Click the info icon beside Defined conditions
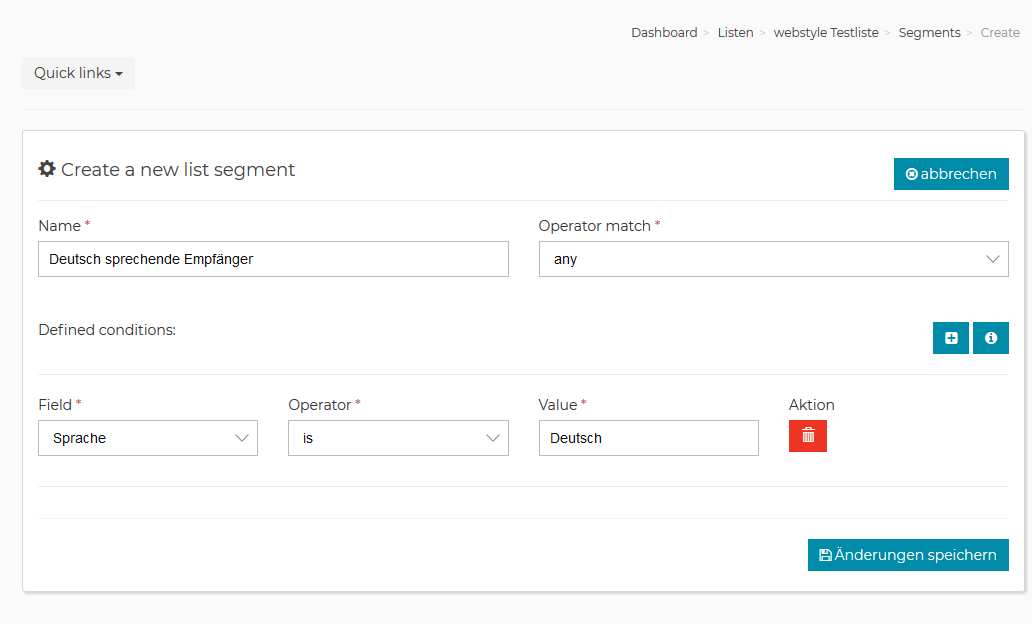 tap(990, 338)
